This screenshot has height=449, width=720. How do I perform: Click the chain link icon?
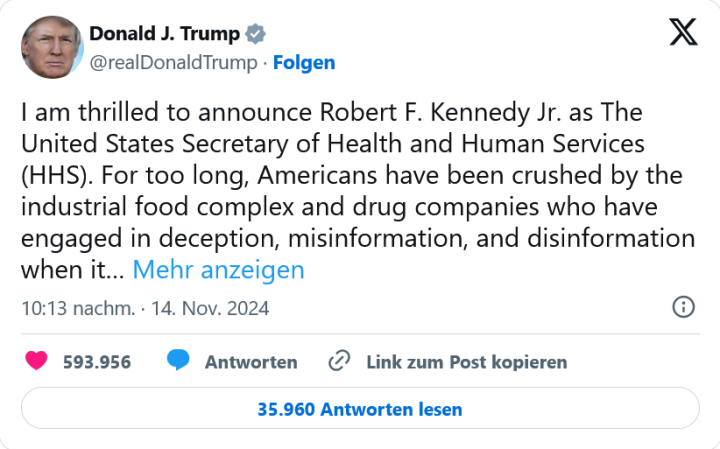click(340, 361)
